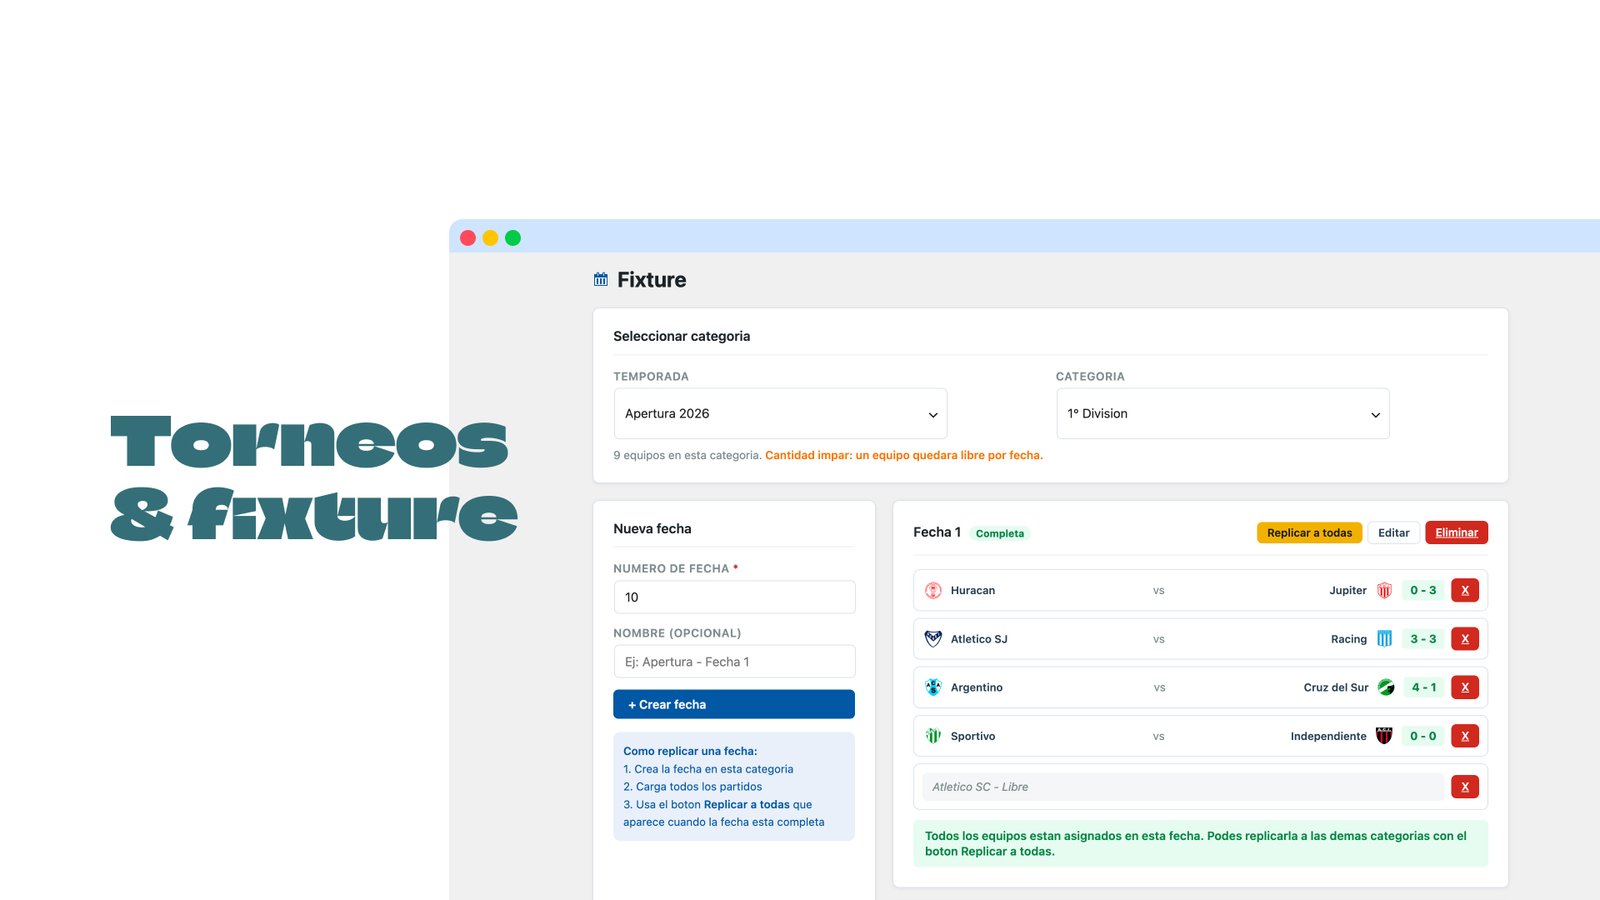Viewport: 1600px width, 900px height.
Task: Click the calendar icon beside Fixture title
Action: click(600, 280)
